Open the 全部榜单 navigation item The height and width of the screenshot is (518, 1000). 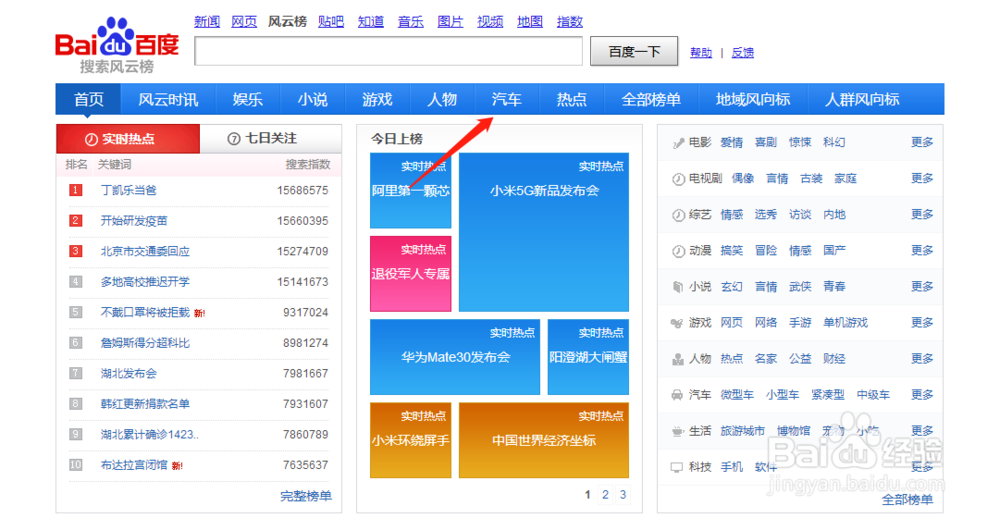[x=651, y=100]
